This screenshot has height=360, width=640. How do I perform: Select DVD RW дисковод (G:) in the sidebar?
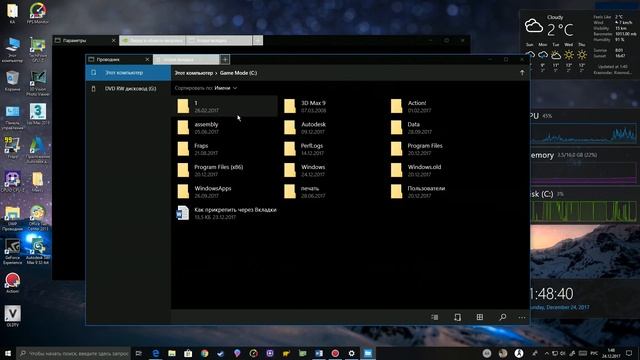point(128,89)
